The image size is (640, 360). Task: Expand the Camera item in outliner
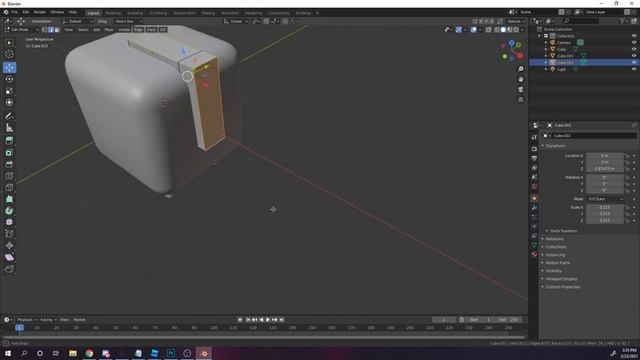[x=546, y=42]
